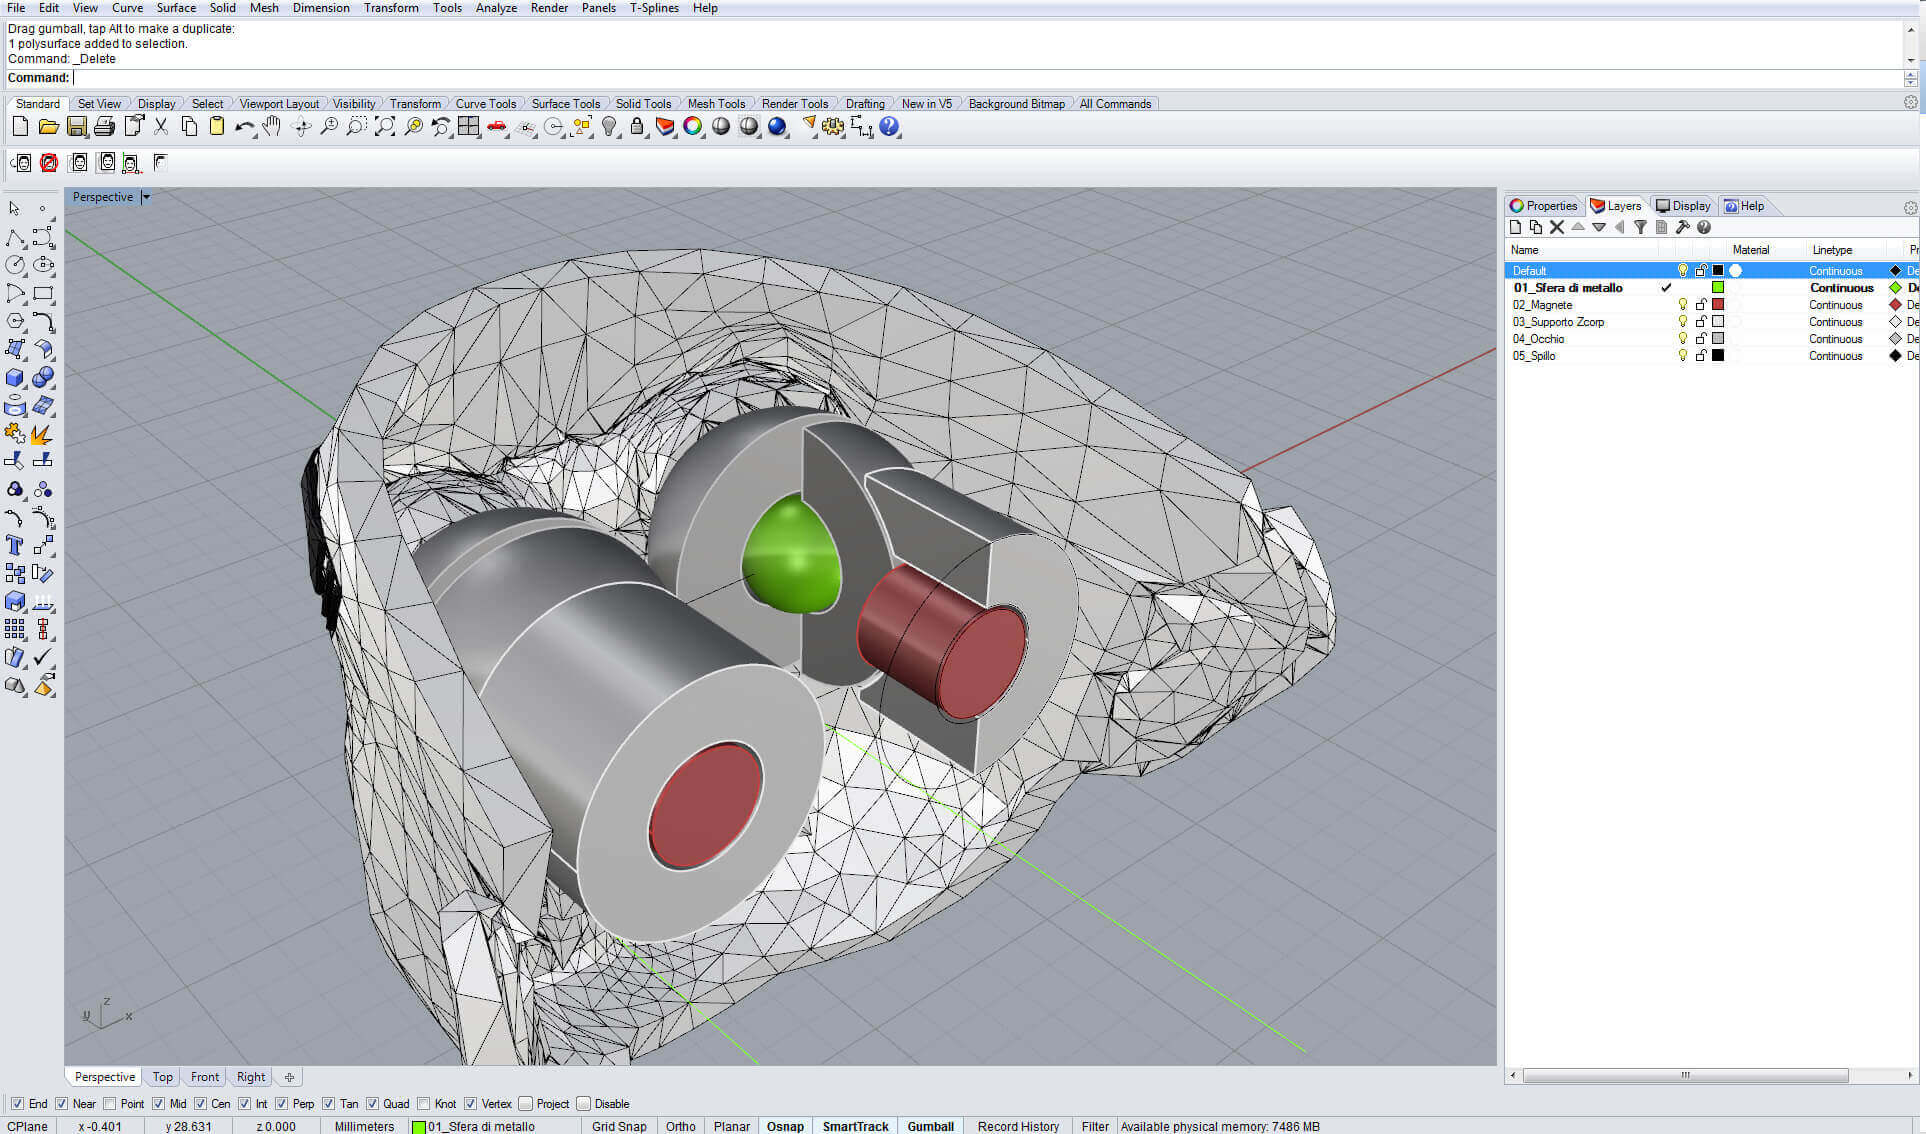This screenshot has height=1134, width=1926.
Task: Click green color swatch of 01_Sfera di metallo
Action: (x=1718, y=288)
